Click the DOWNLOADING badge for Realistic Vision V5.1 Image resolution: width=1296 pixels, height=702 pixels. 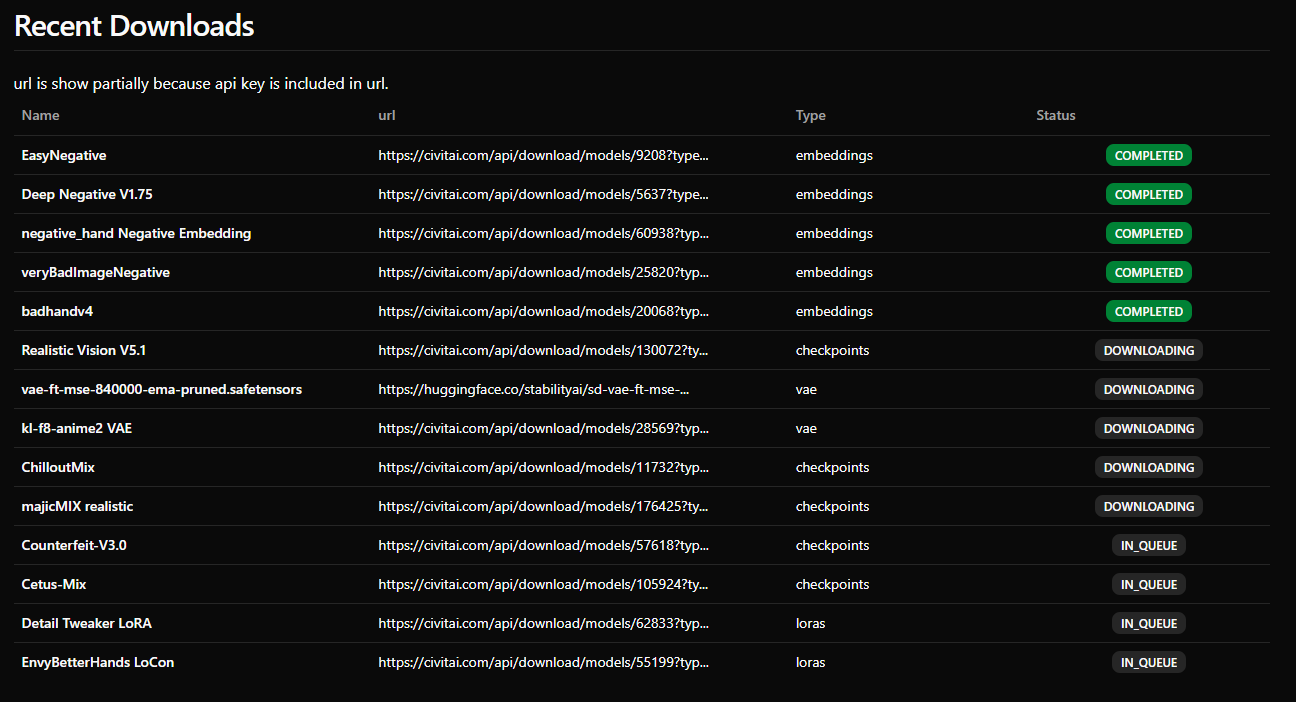coord(1148,351)
